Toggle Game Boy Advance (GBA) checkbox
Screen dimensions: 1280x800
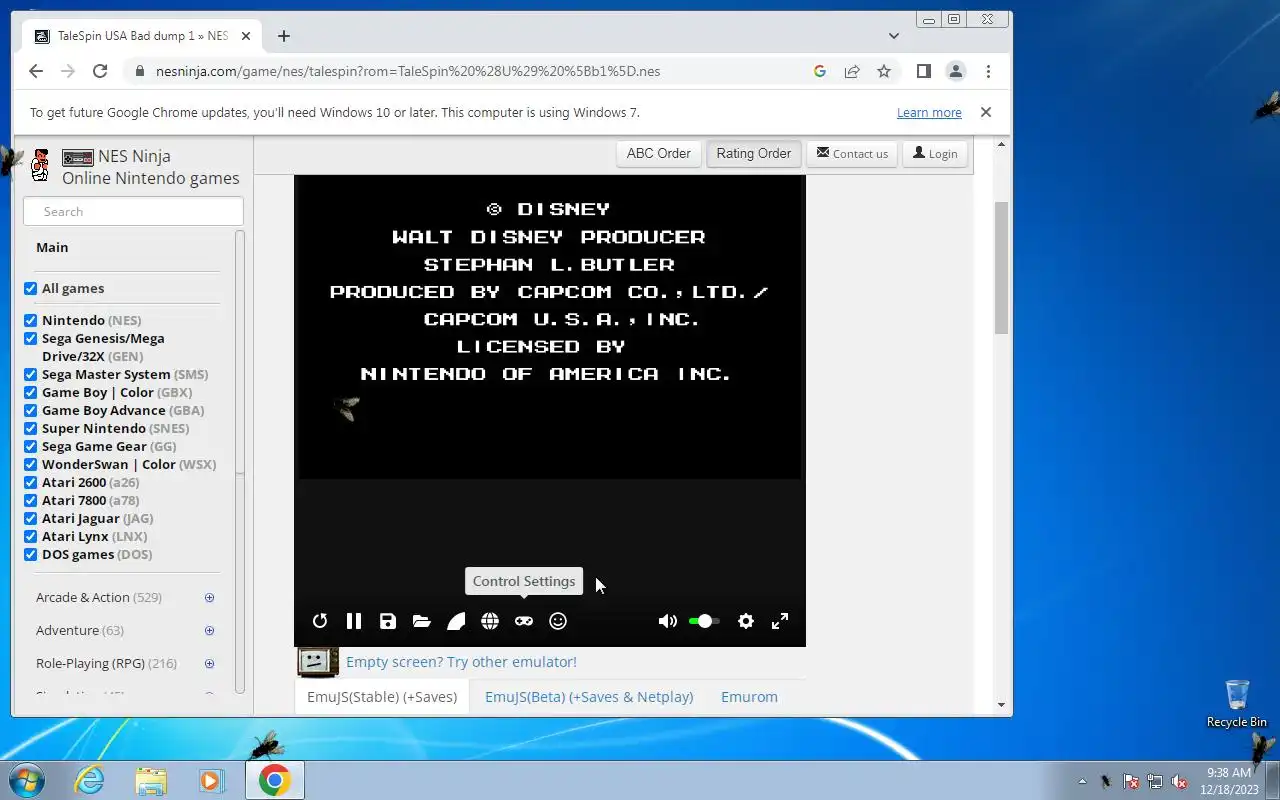30,410
